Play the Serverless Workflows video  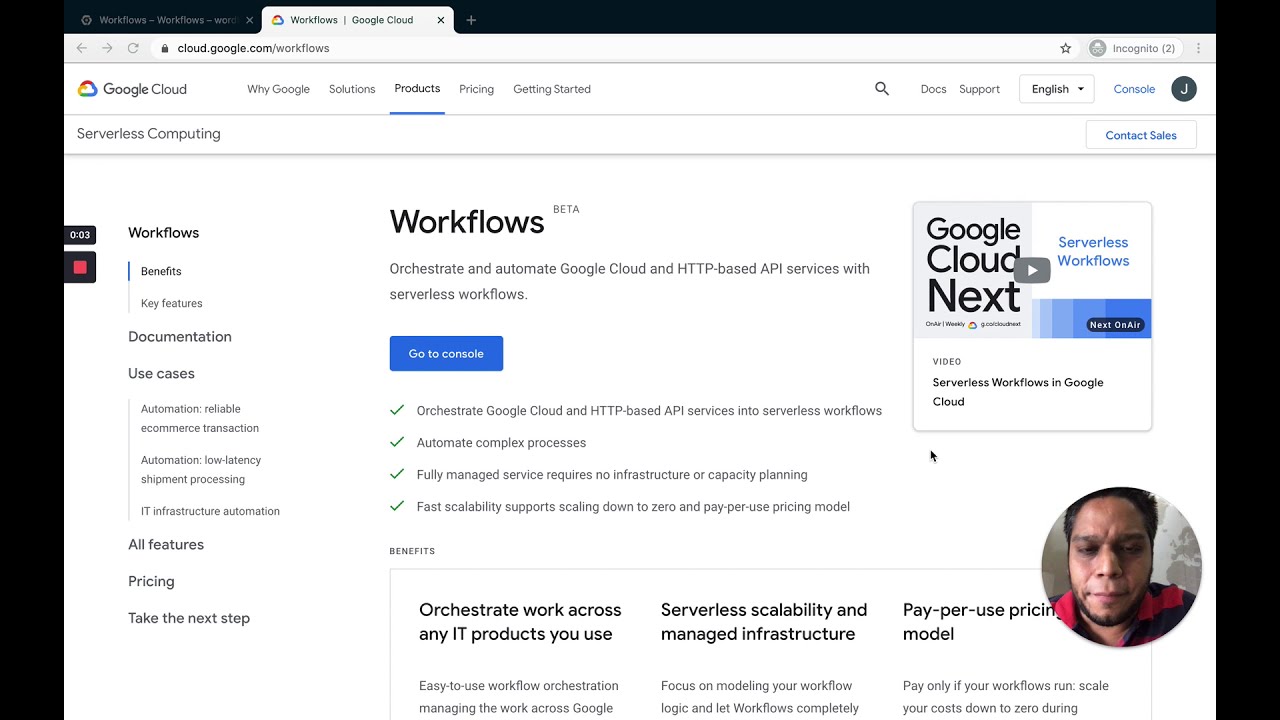pyautogui.click(x=1032, y=270)
